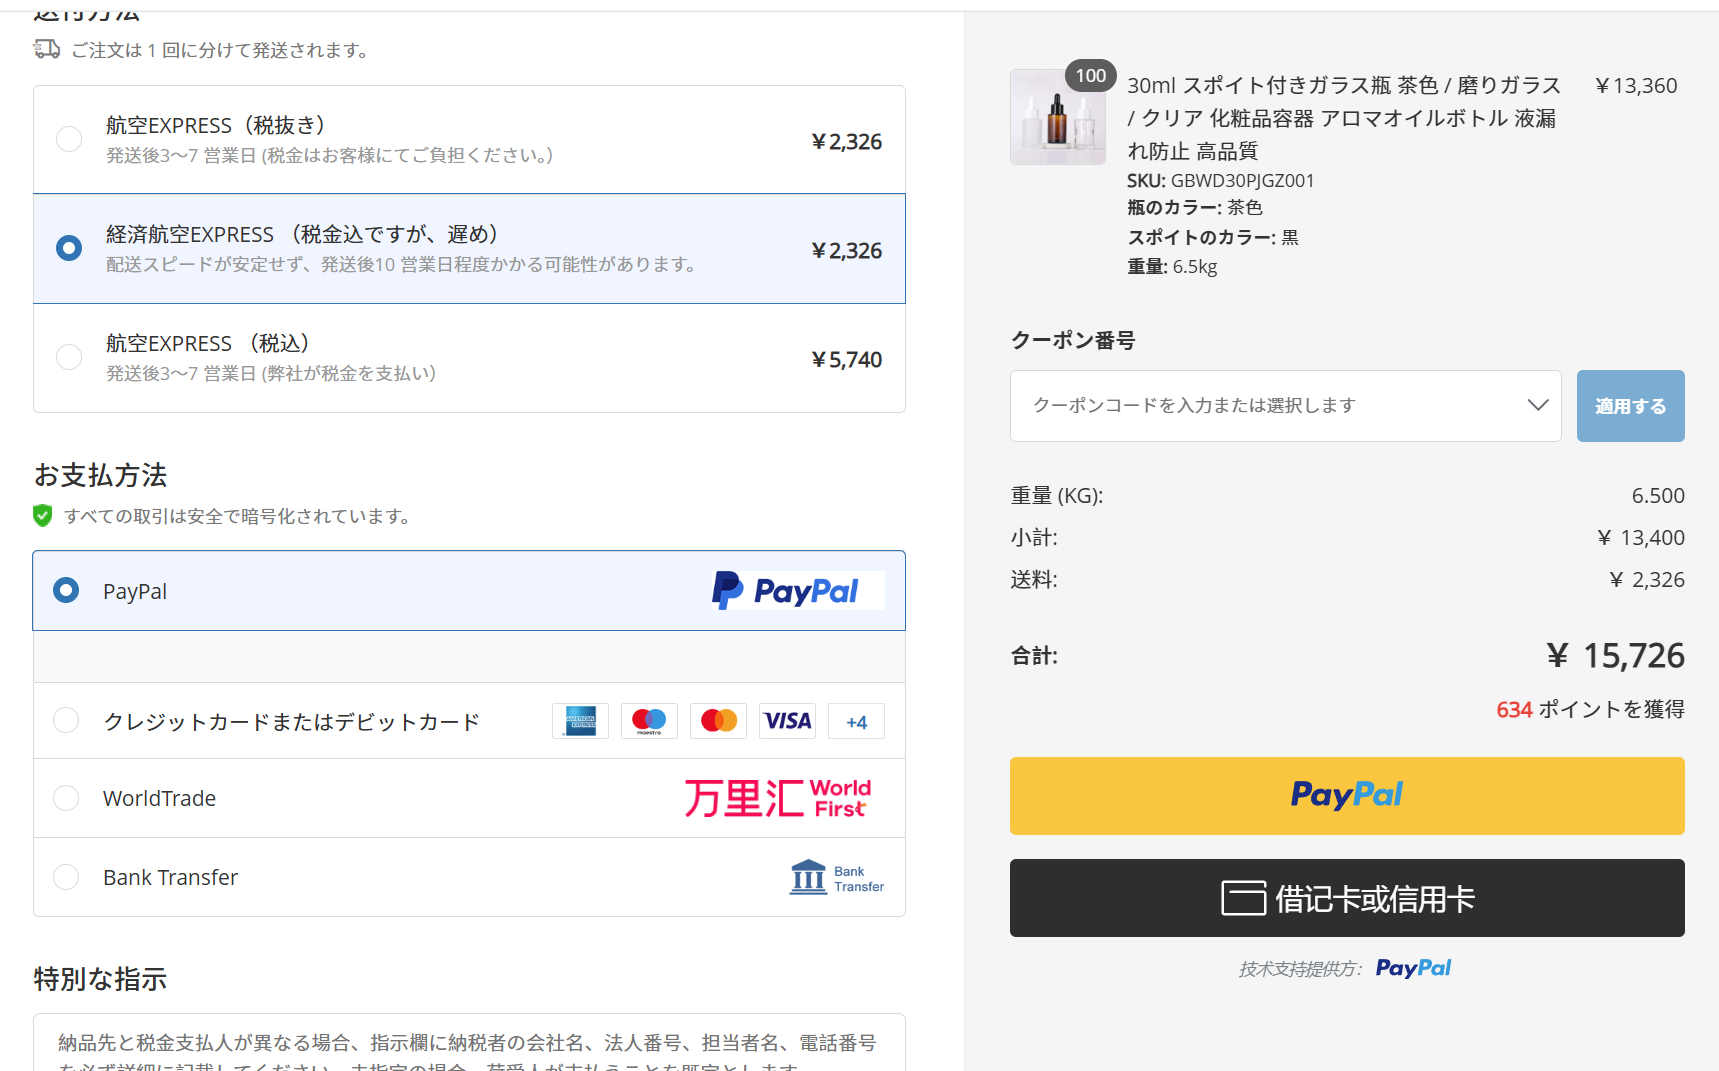This screenshot has width=1719, height=1071.
Task: Choose Bank Transfer payment radio button
Action: (66, 877)
